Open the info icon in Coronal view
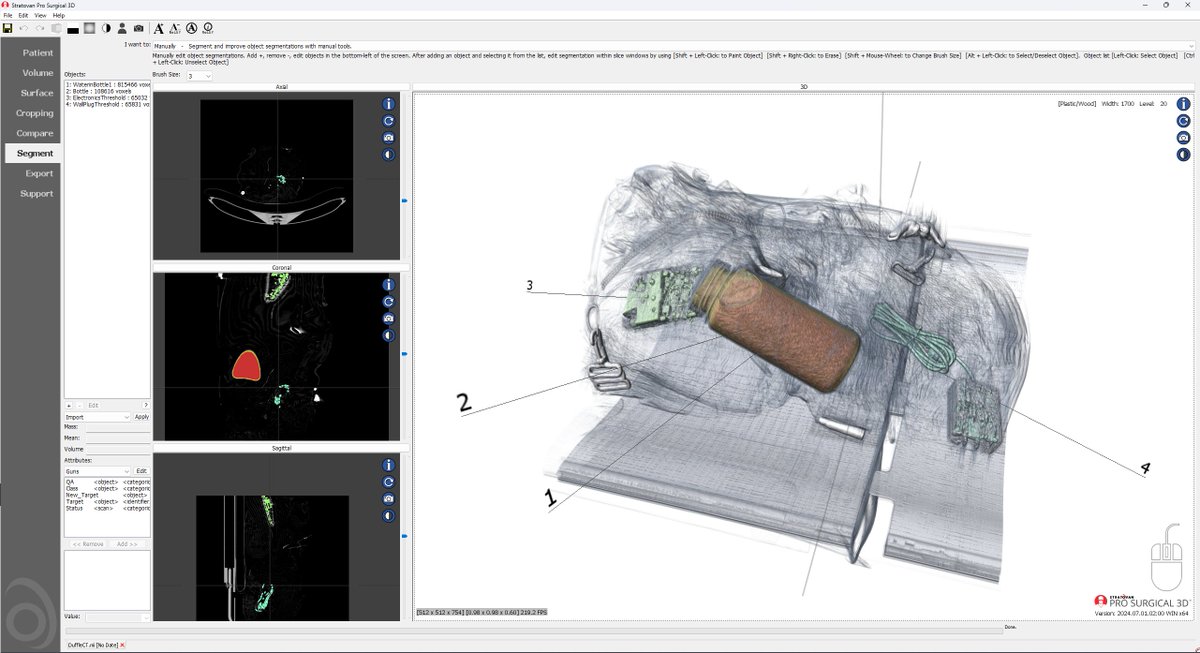The width and height of the screenshot is (1200, 653). tap(388, 285)
